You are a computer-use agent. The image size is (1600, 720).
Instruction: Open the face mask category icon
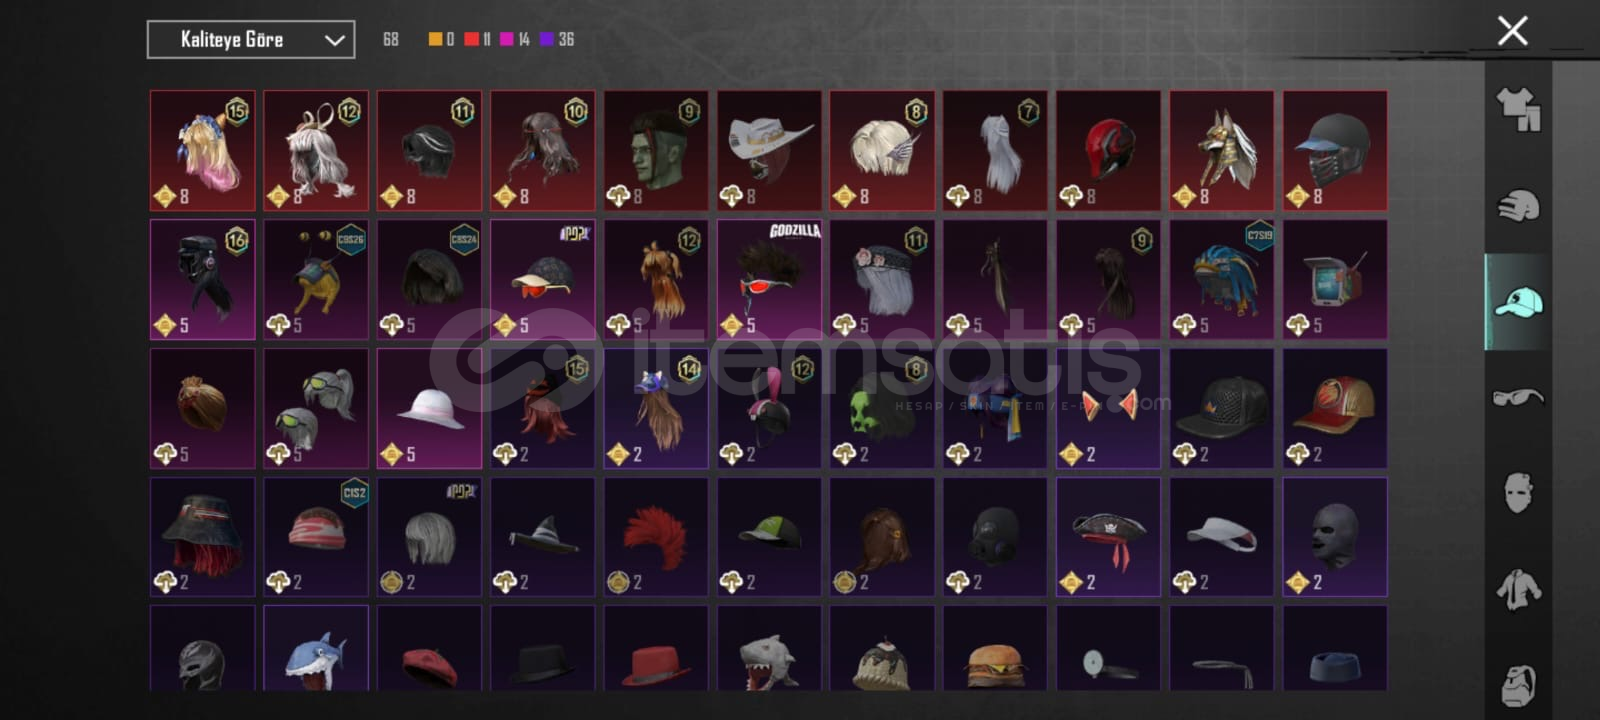(x=1518, y=492)
